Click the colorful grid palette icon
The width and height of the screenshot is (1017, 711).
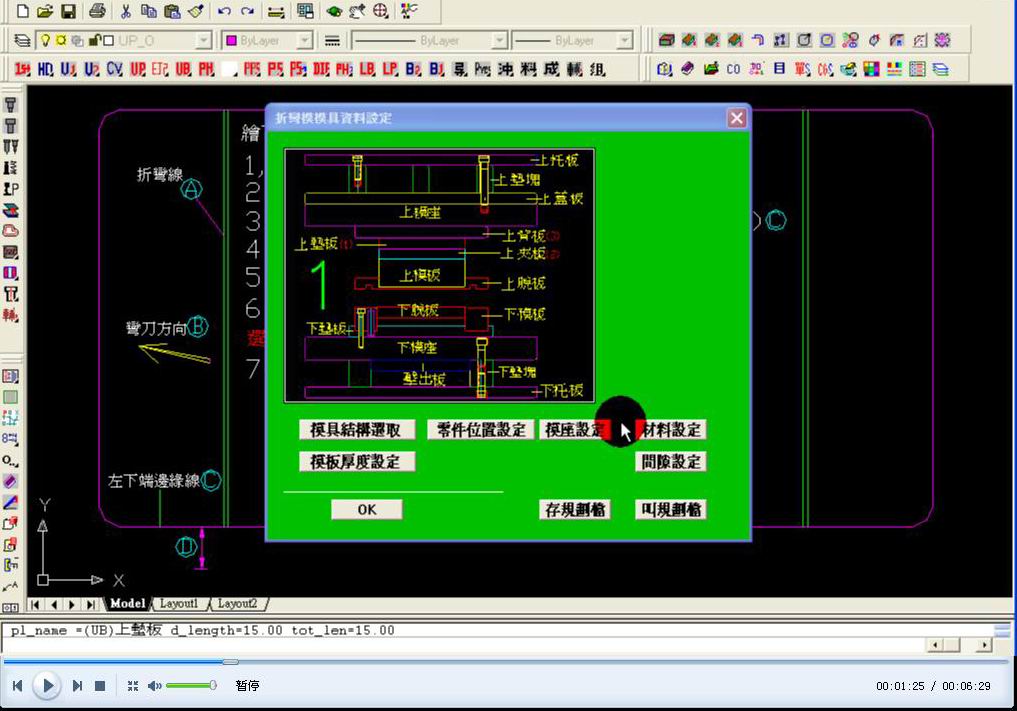(x=871, y=69)
